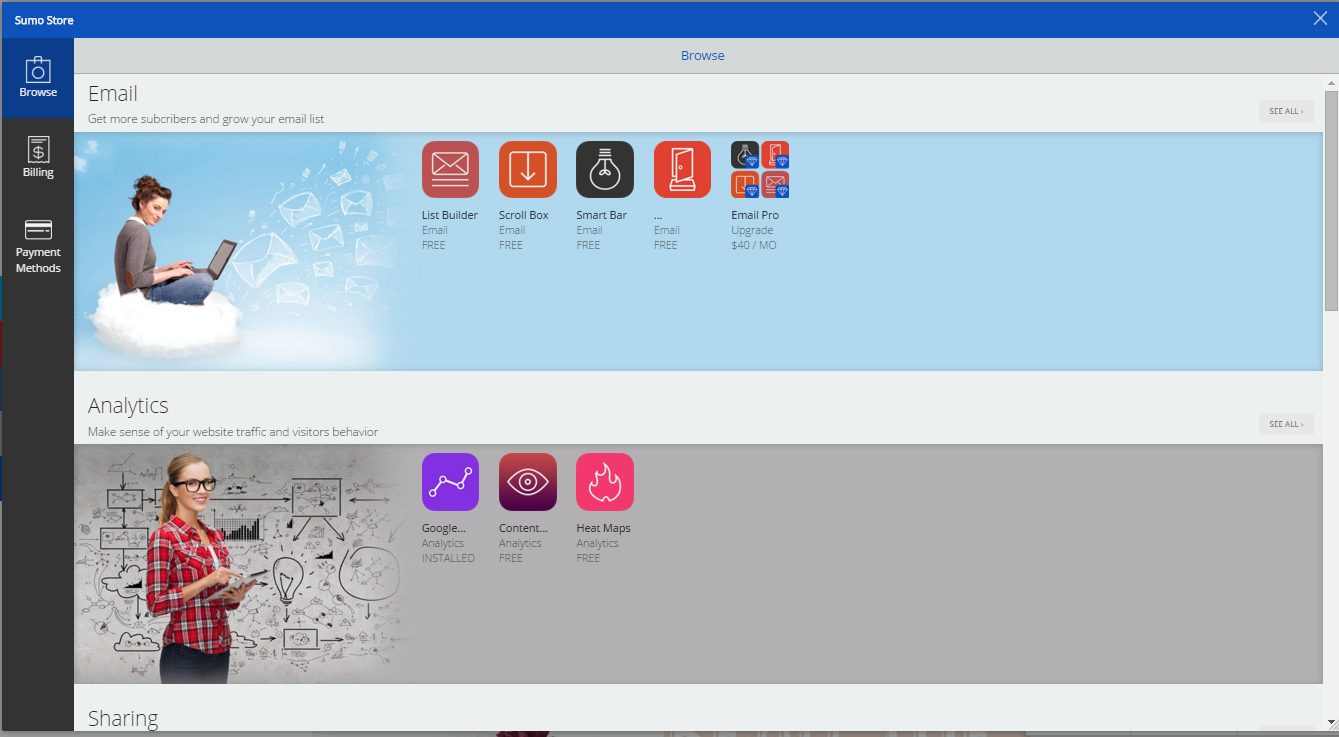Image resolution: width=1339 pixels, height=737 pixels.
Task: Select the Content Analytics eye icon
Action: (527, 482)
